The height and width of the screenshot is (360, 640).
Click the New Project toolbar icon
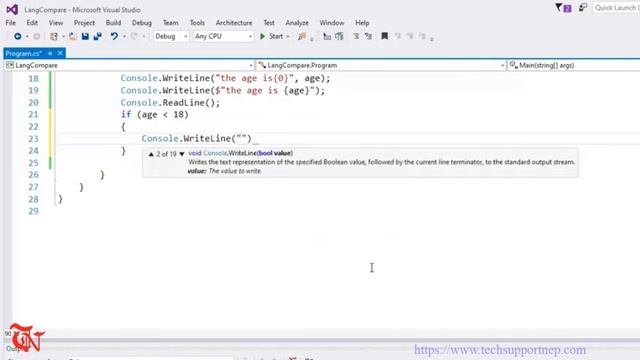[53, 36]
